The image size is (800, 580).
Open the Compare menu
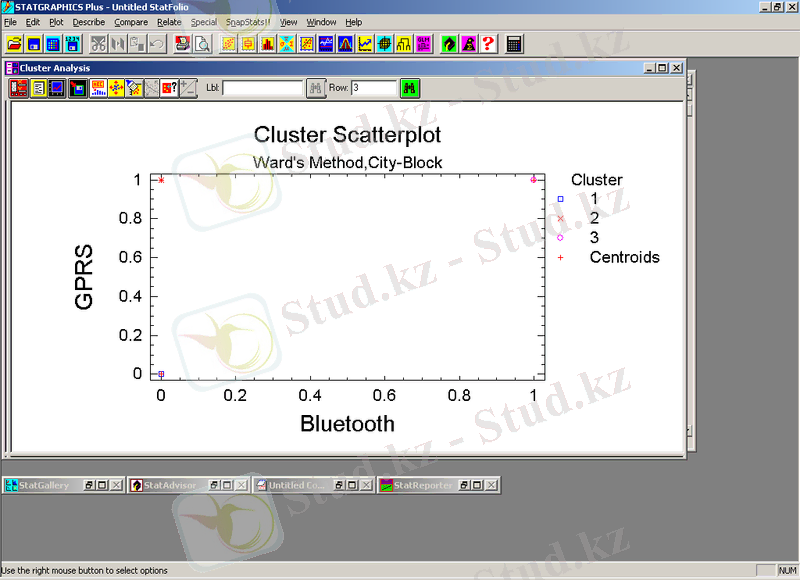(x=131, y=22)
